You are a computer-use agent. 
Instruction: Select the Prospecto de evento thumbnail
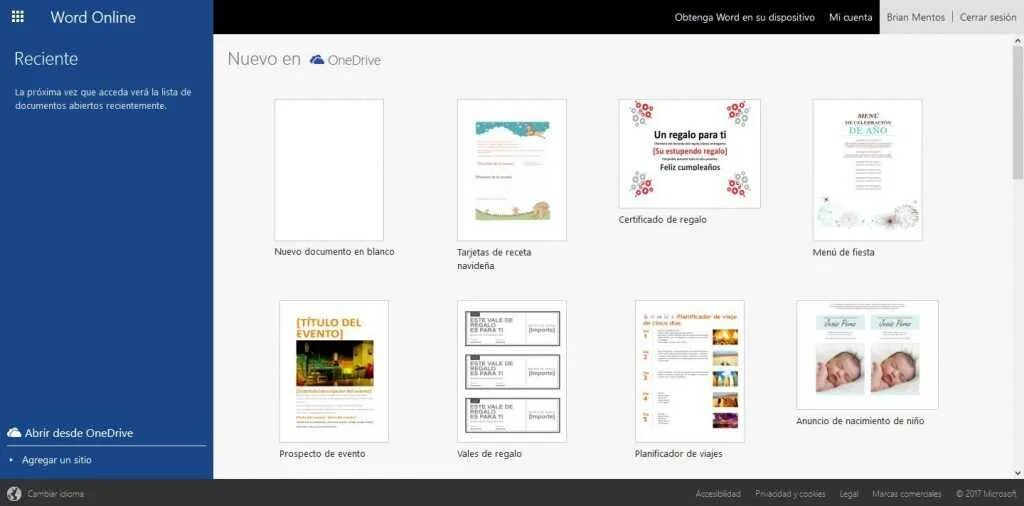(x=334, y=371)
